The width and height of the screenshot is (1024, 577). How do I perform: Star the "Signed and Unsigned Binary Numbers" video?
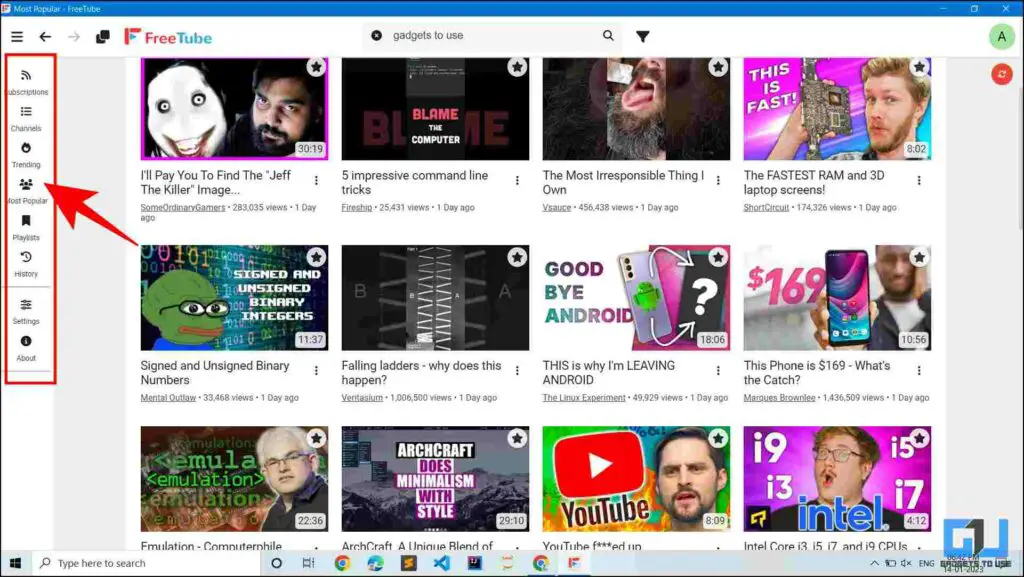point(317,257)
